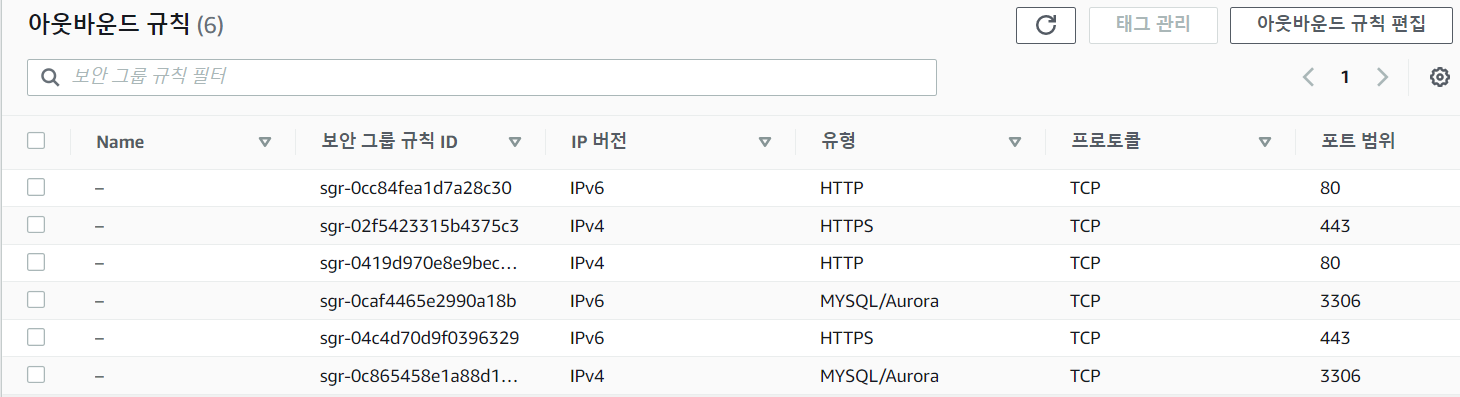Click truncated rule ID sgr-0419d970e8e9bec
This screenshot has height=397, width=1460.
coord(419,264)
